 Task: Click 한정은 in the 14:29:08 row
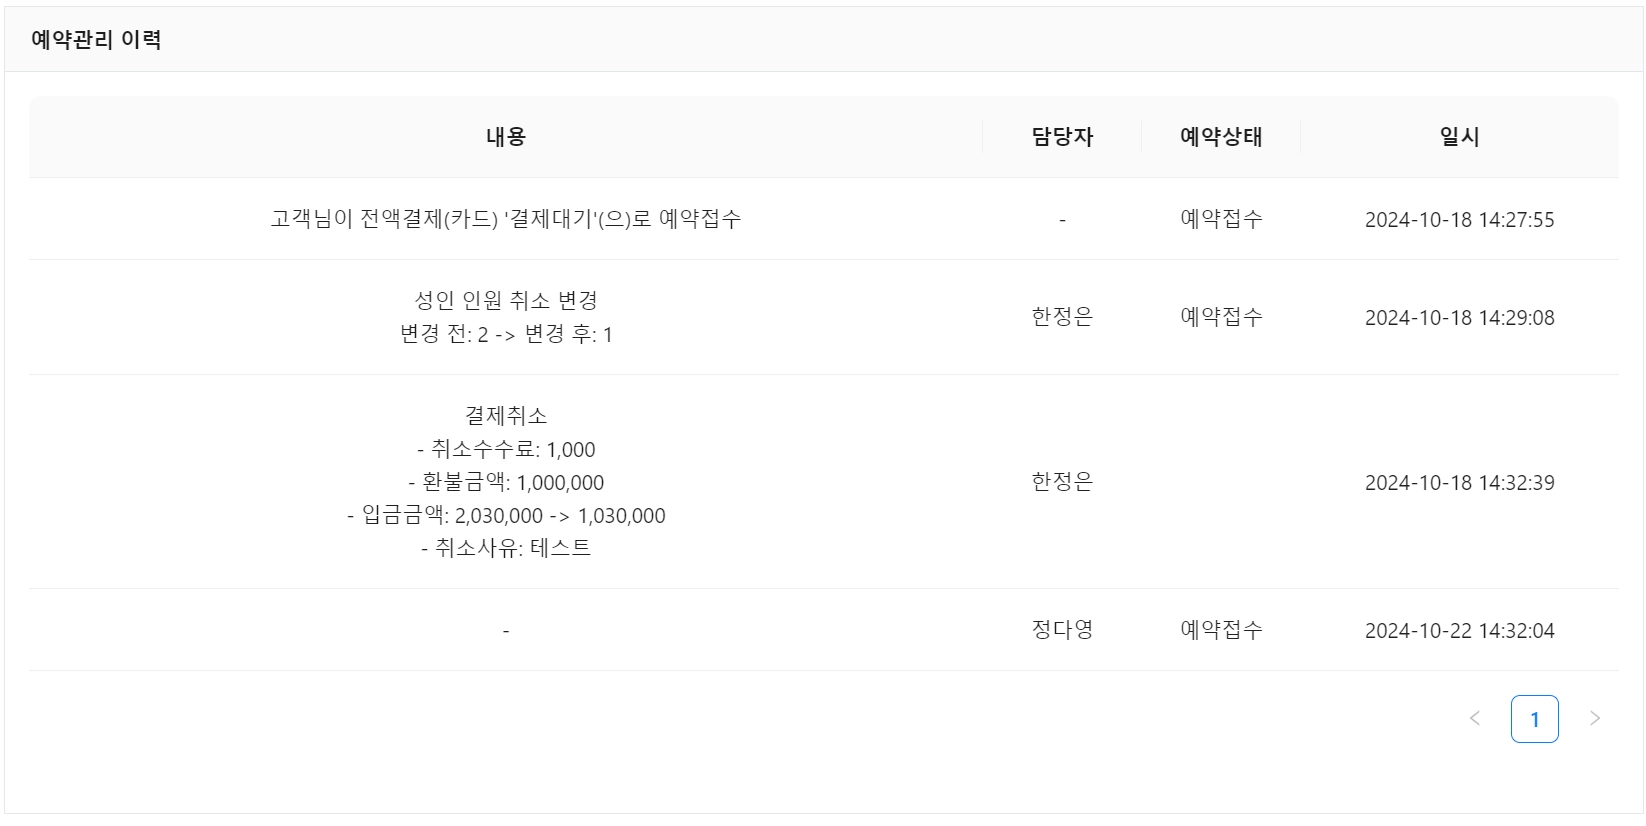point(1062,317)
